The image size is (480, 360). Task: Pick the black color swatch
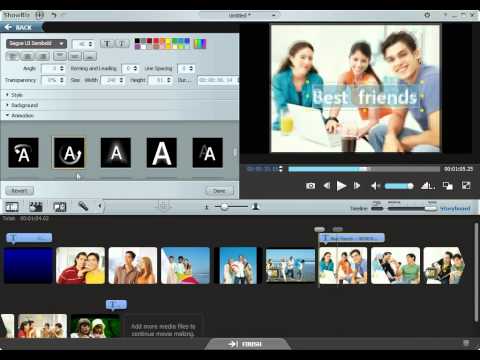(x=137, y=41)
